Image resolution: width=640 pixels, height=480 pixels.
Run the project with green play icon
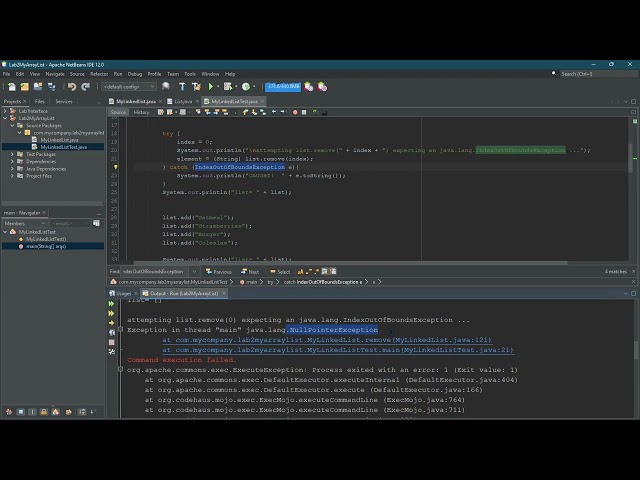(x=211, y=87)
